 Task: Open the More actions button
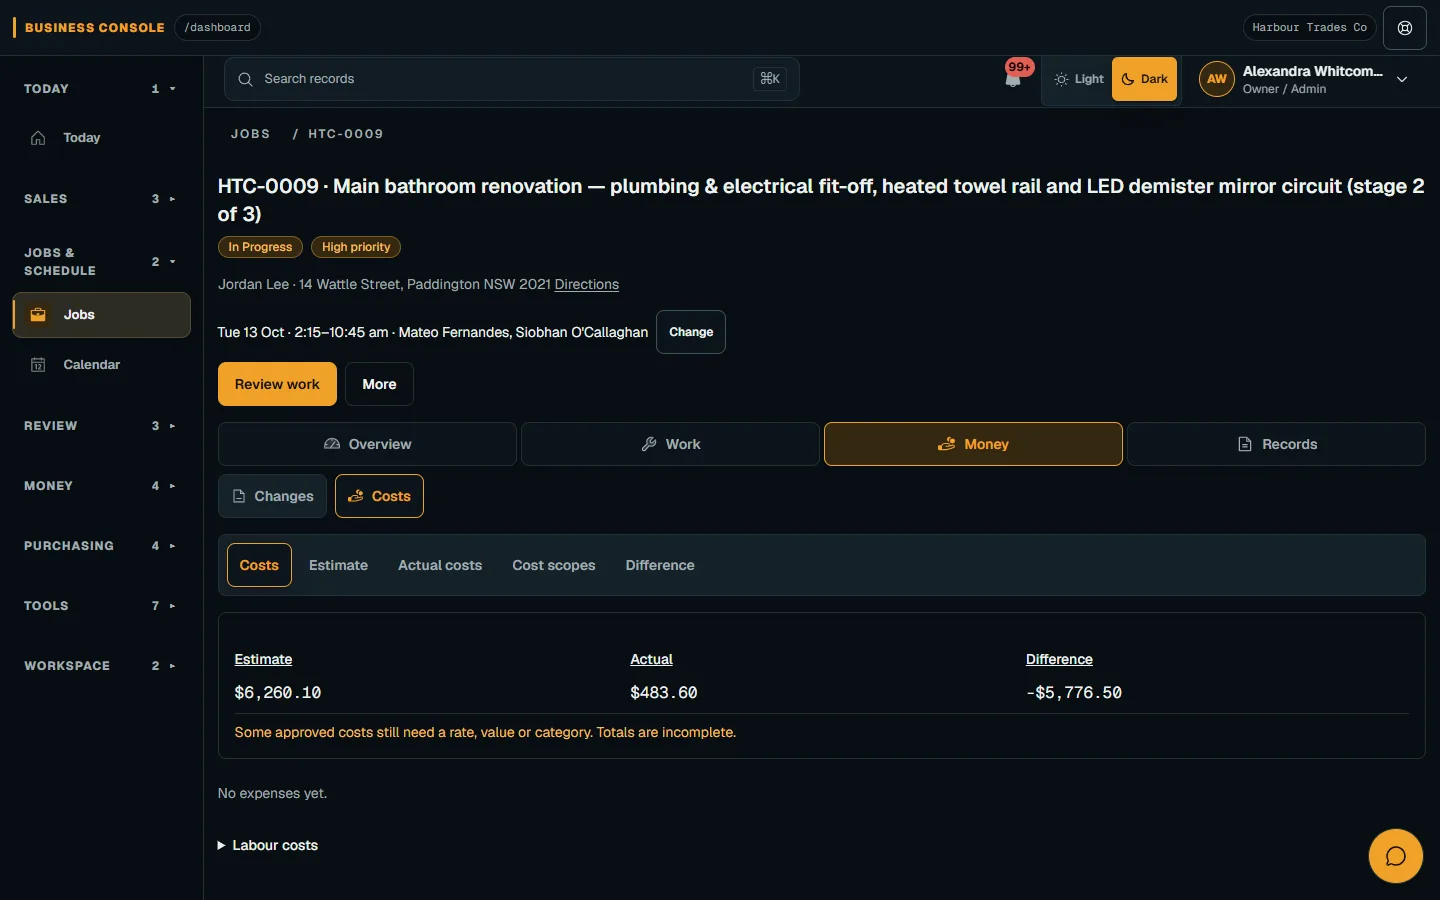click(379, 384)
